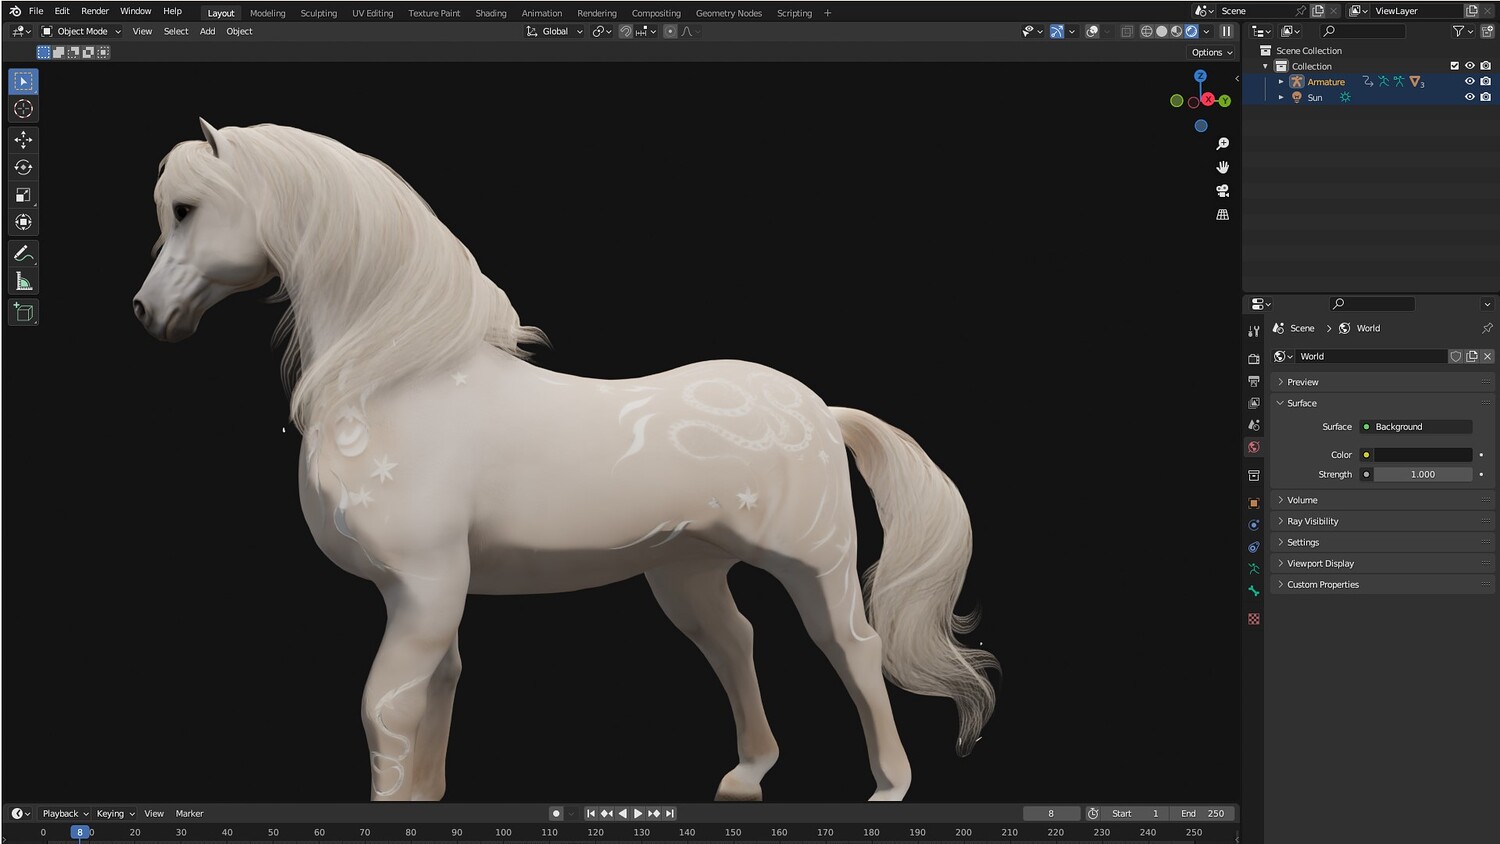Click the pan hand gizmo in the viewport
This screenshot has height=844, width=1500.
(x=1222, y=167)
